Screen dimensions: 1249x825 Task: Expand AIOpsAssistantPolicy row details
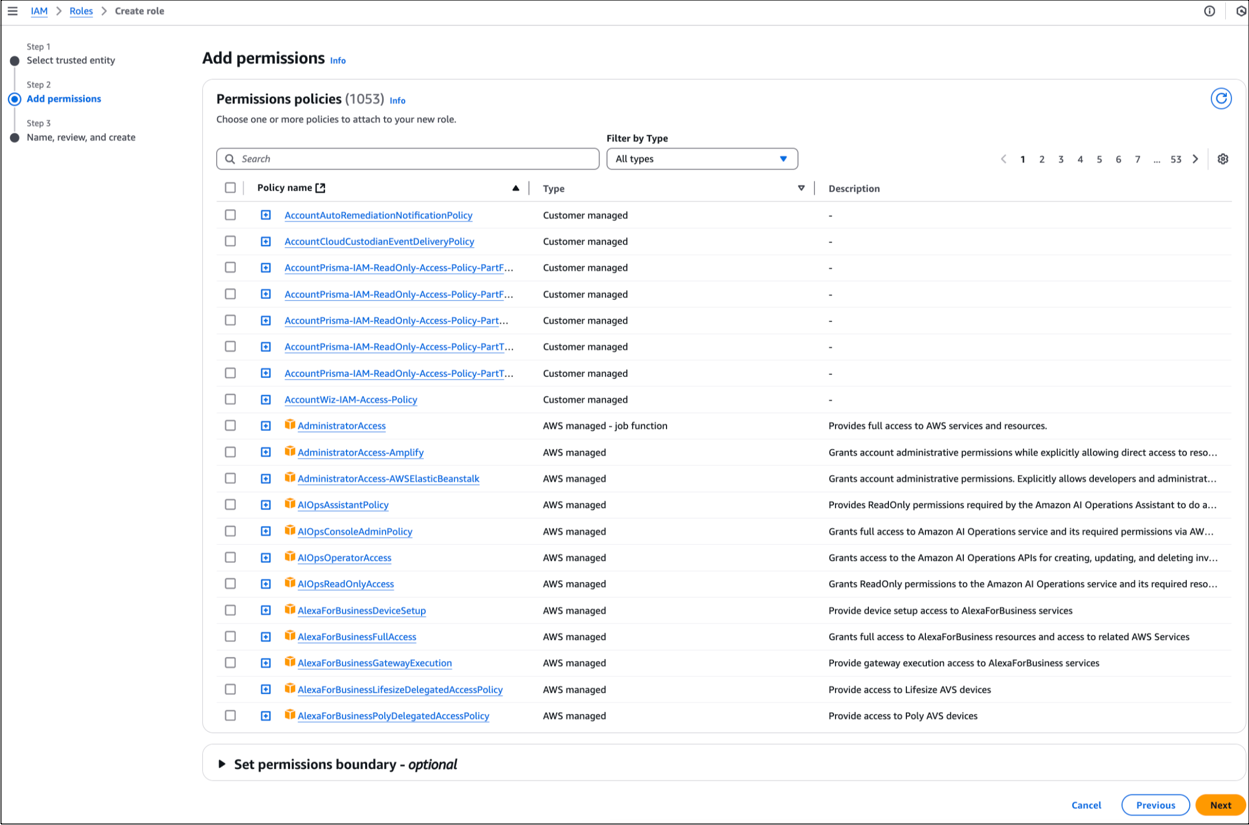(266, 505)
